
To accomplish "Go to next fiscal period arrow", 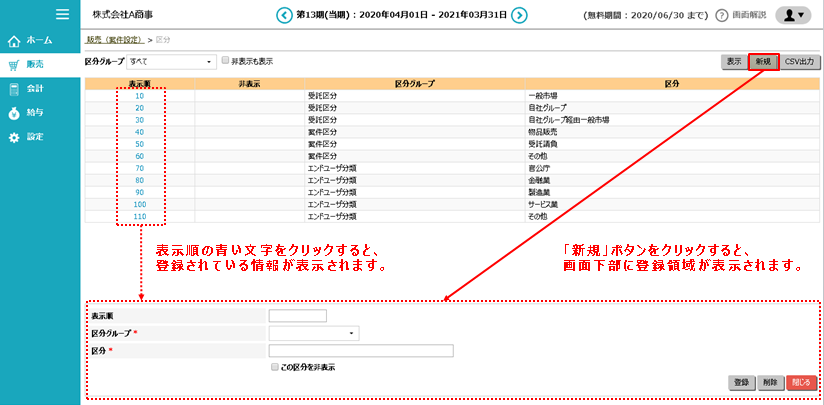I will 519,15.
